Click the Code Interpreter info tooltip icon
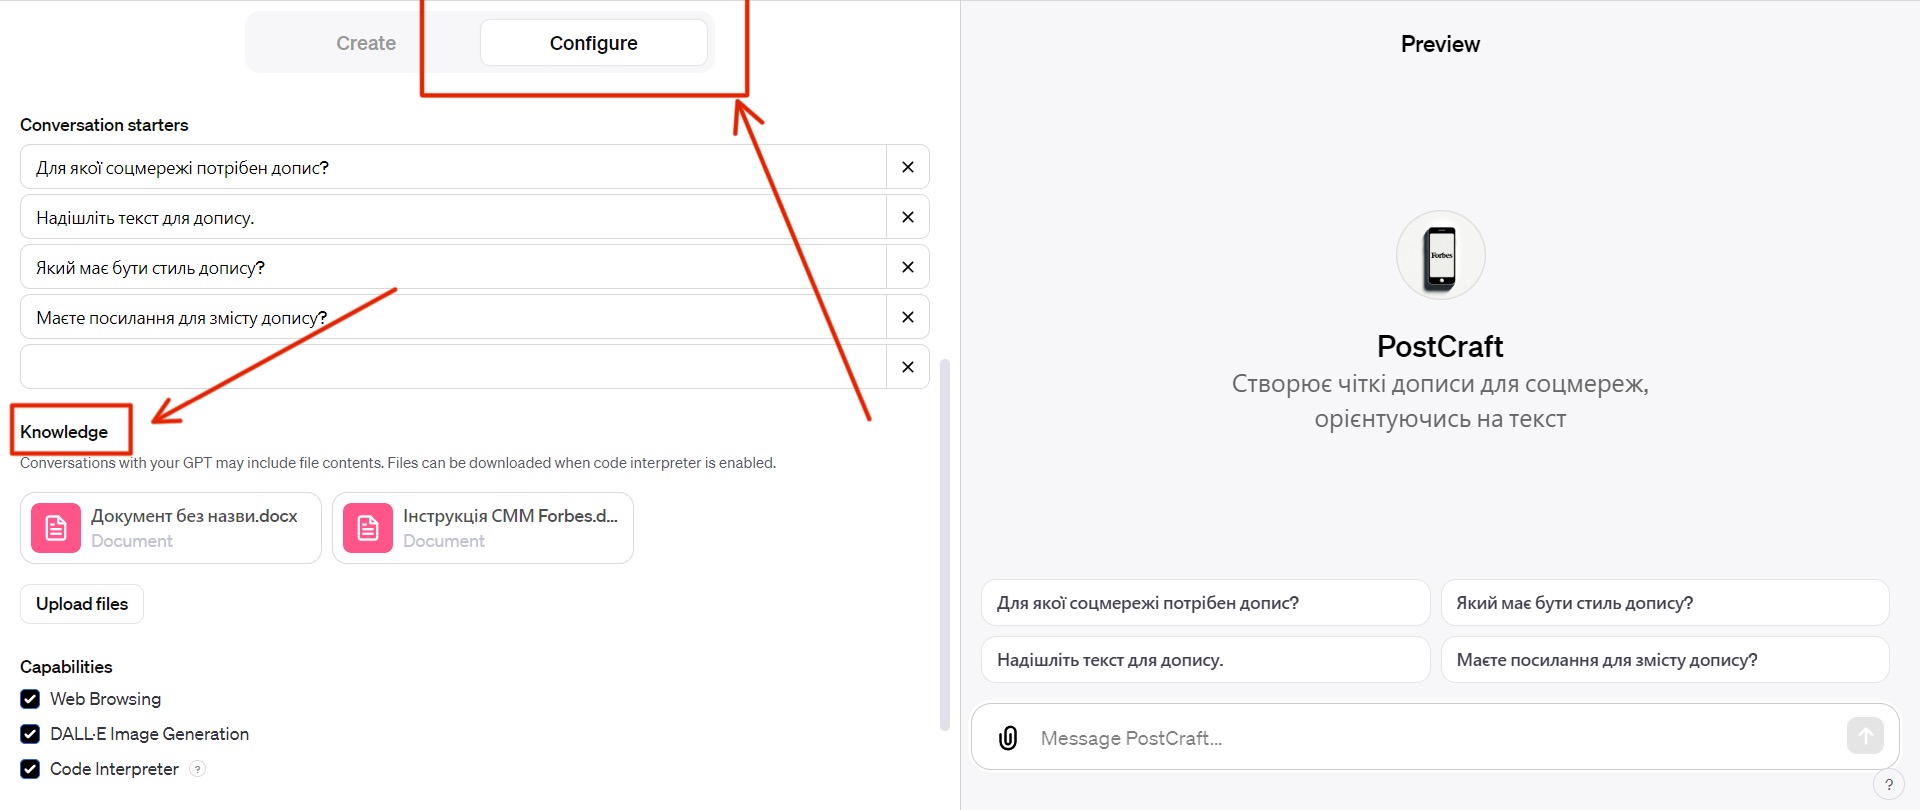 click(198, 769)
